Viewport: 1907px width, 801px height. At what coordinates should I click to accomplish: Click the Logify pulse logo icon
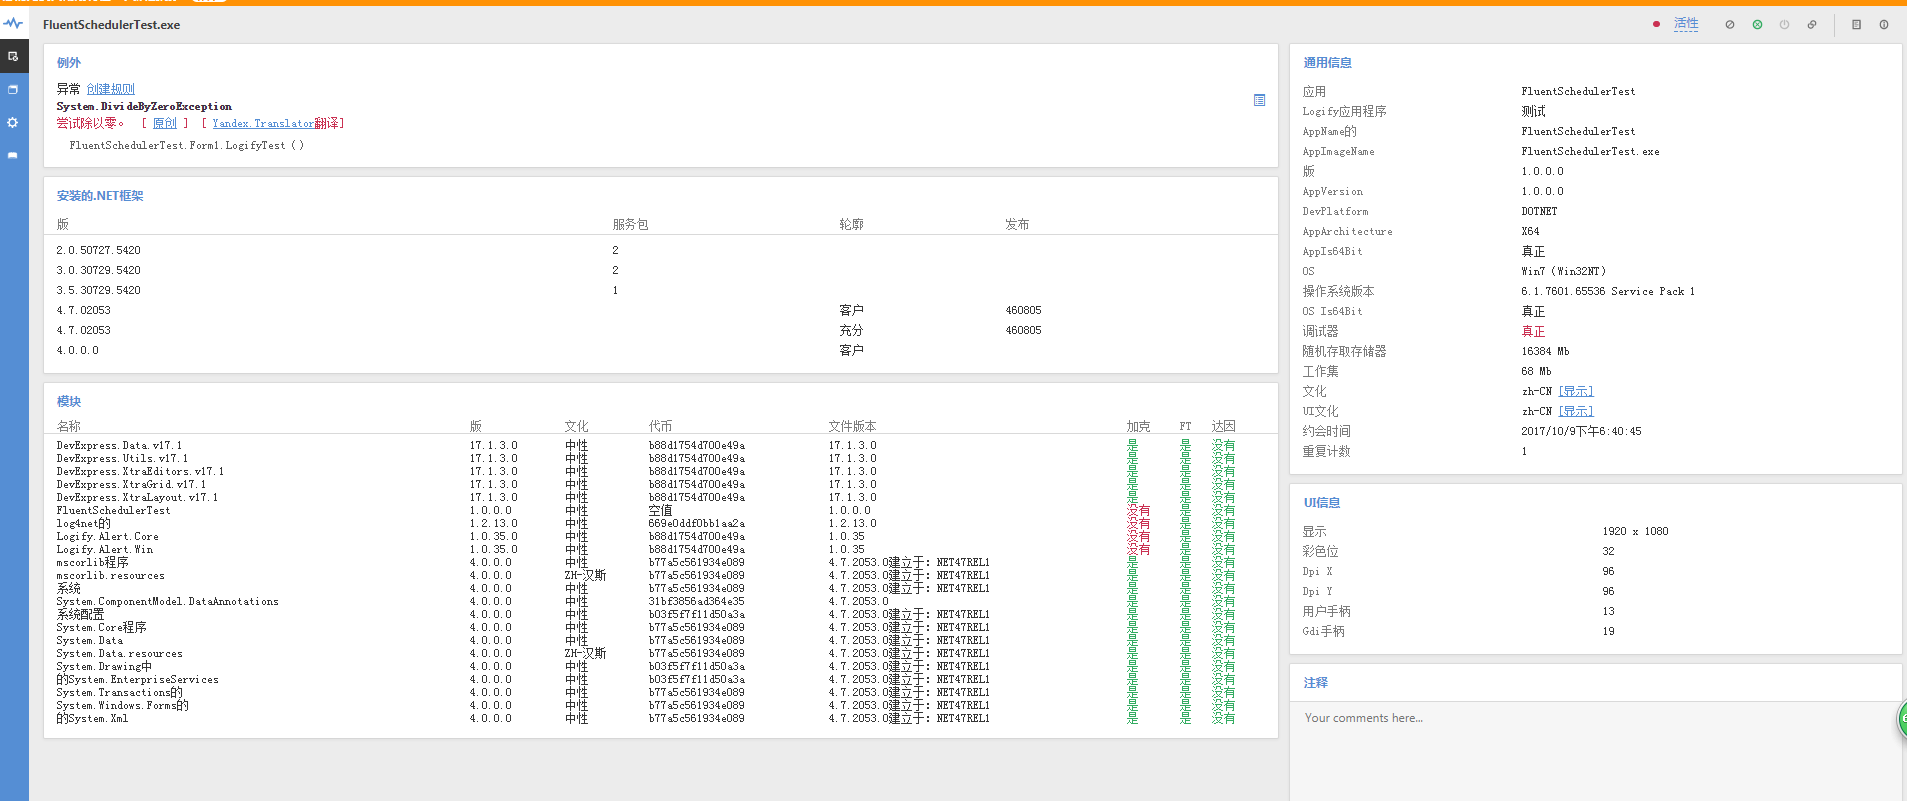coord(13,23)
